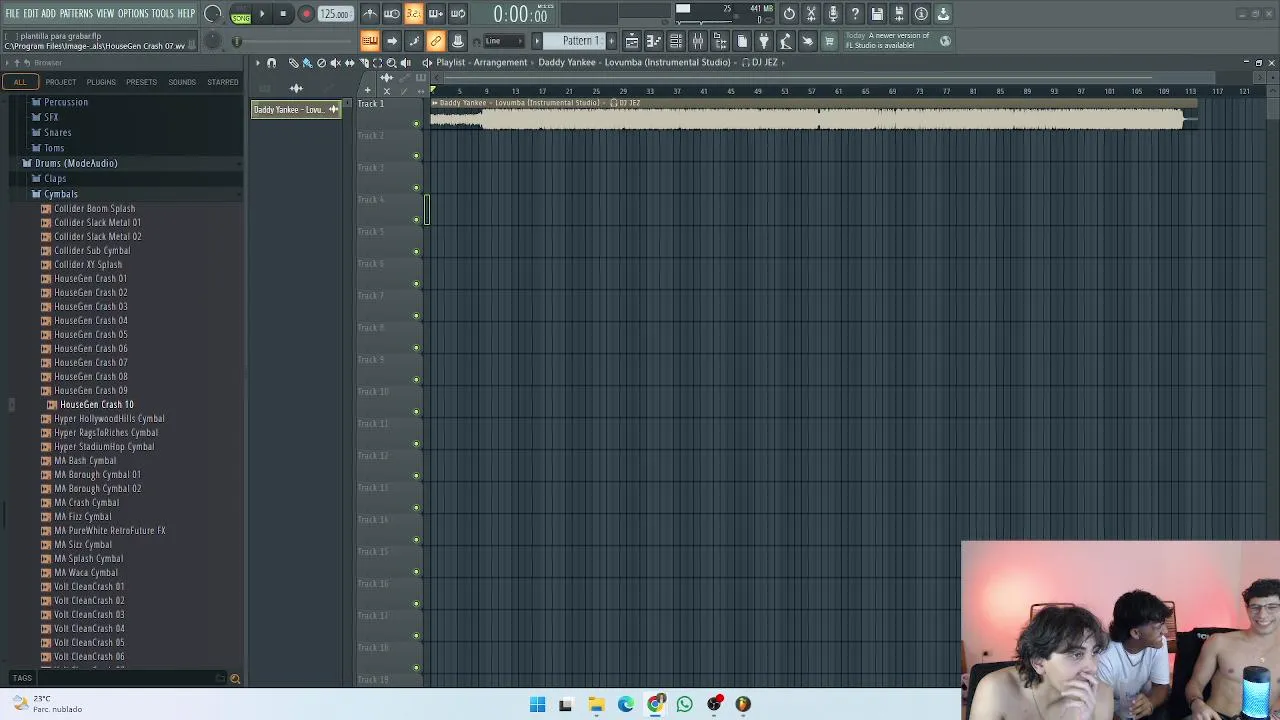The image size is (1280, 720).
Task: Toggle the record button
Action: (x=306, y=14)
